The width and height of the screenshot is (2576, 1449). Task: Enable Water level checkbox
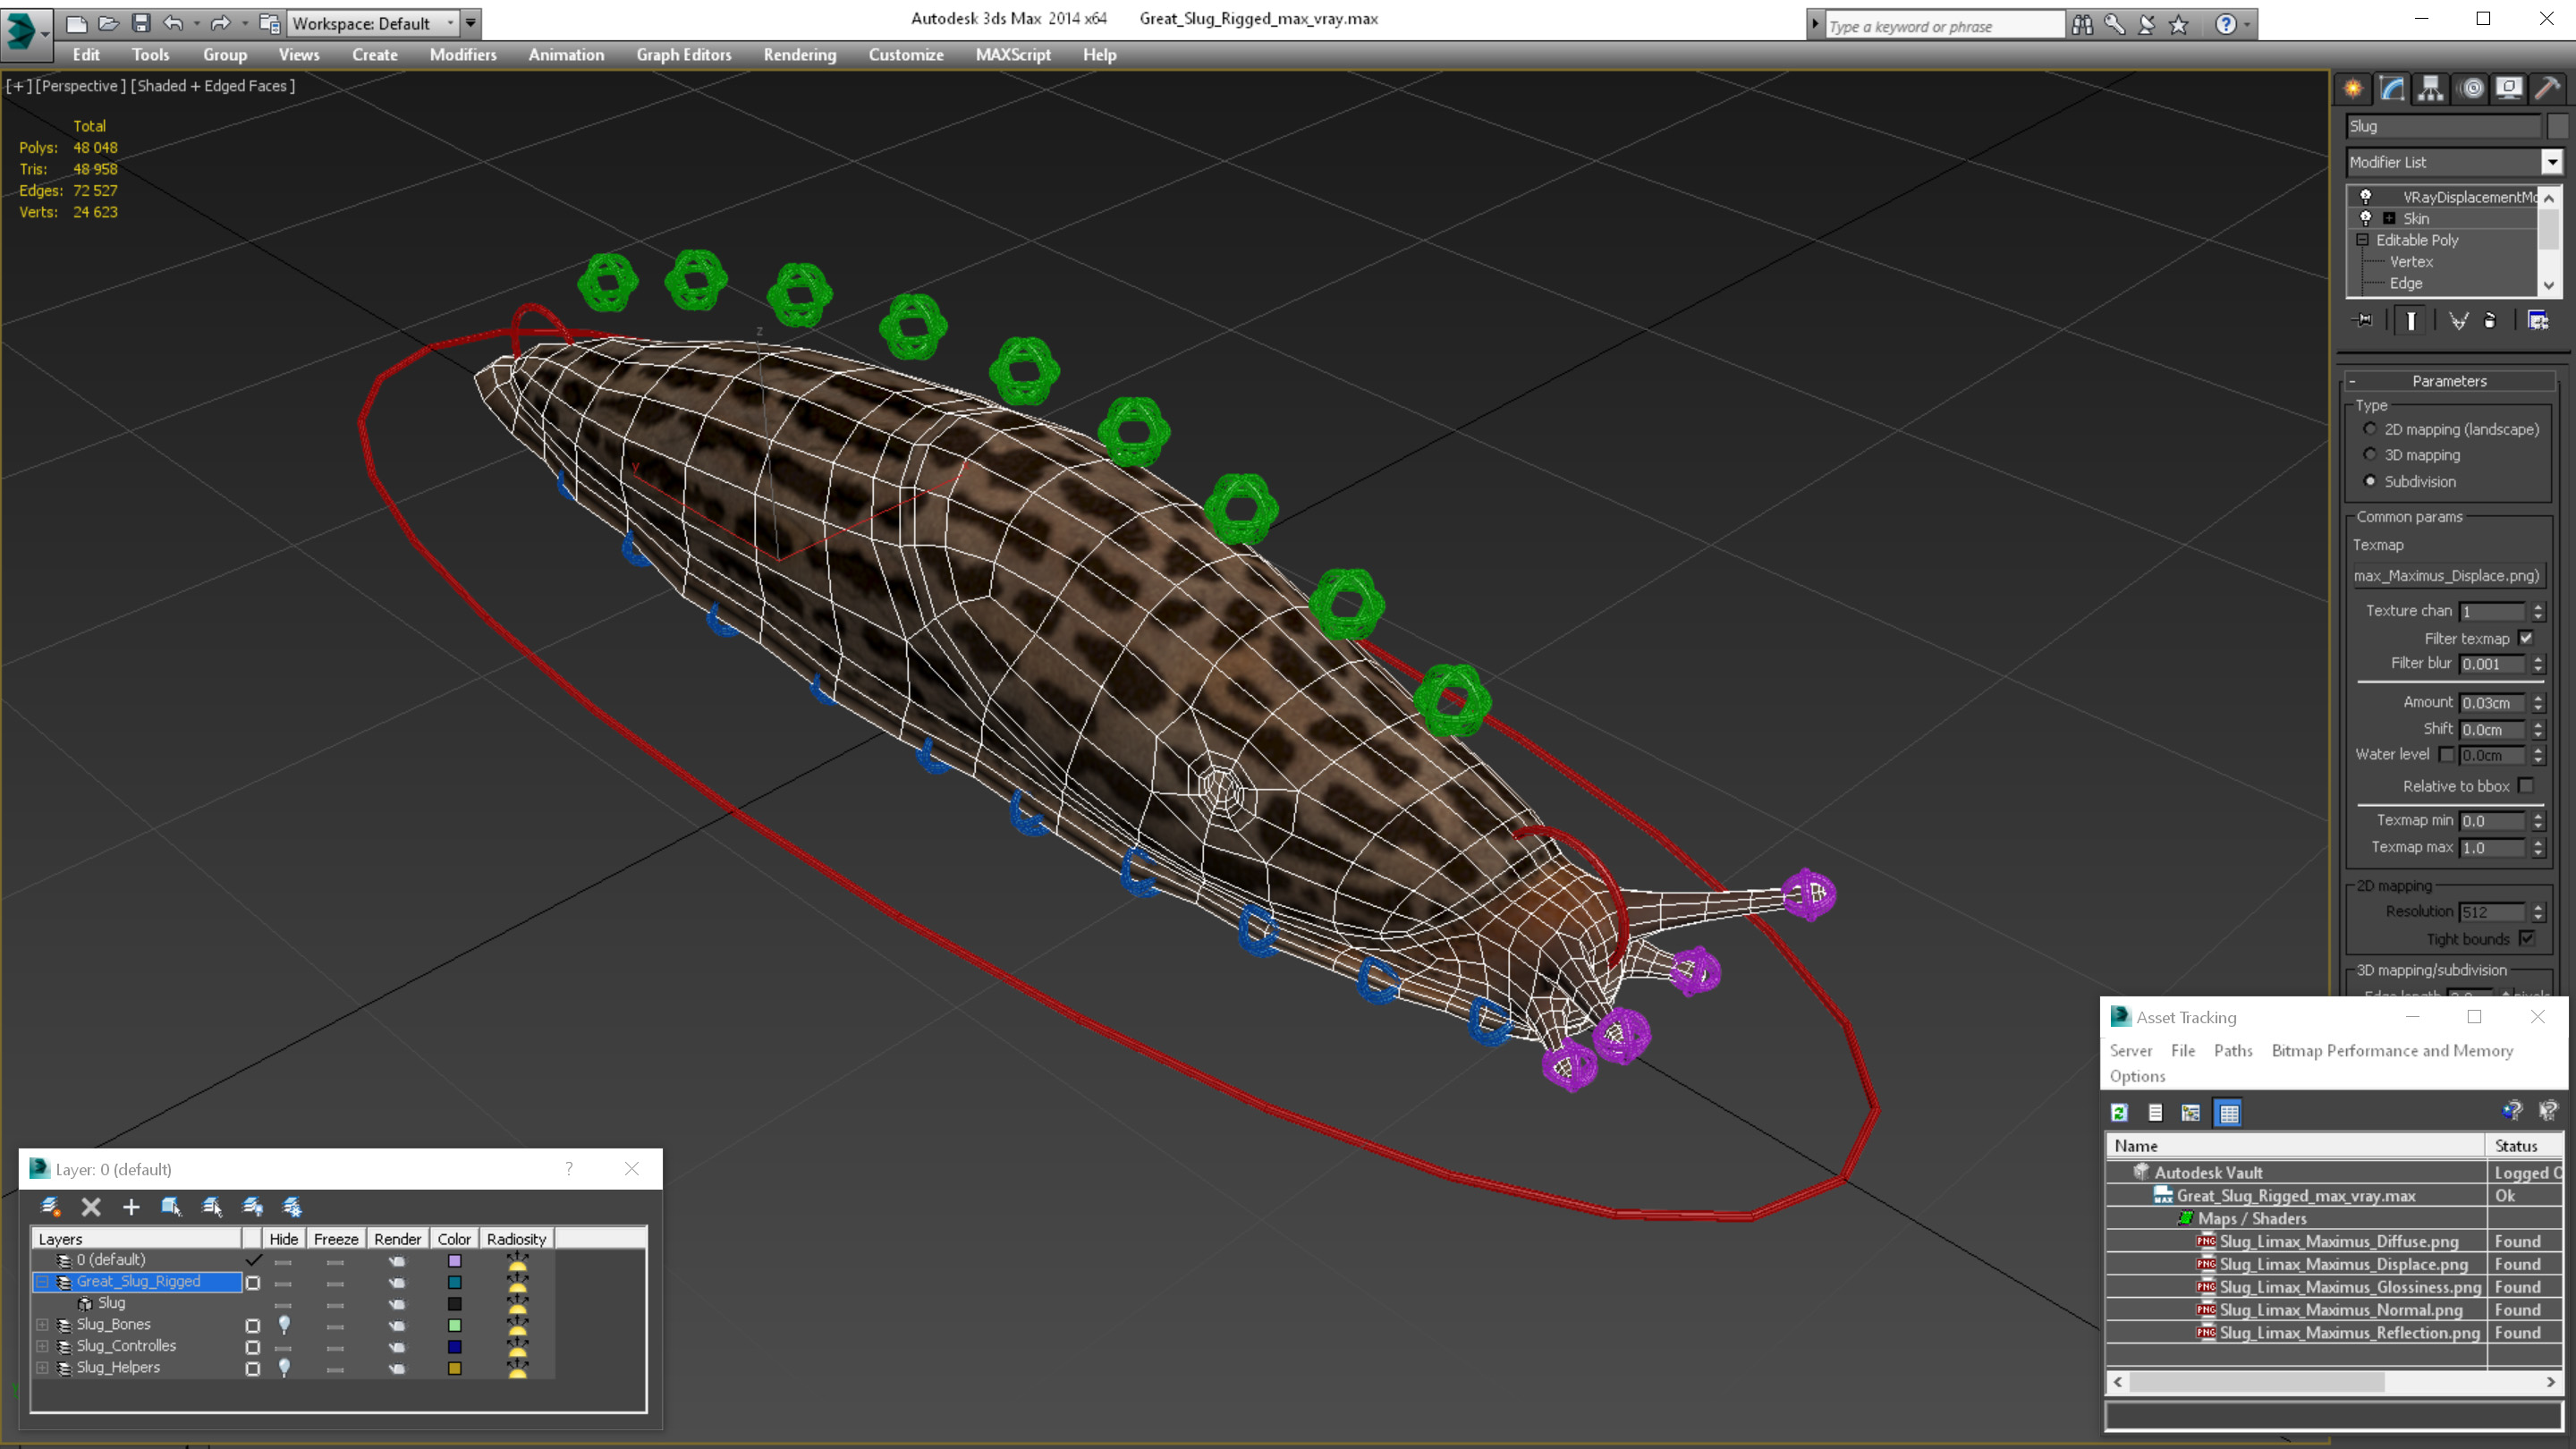2446,754
